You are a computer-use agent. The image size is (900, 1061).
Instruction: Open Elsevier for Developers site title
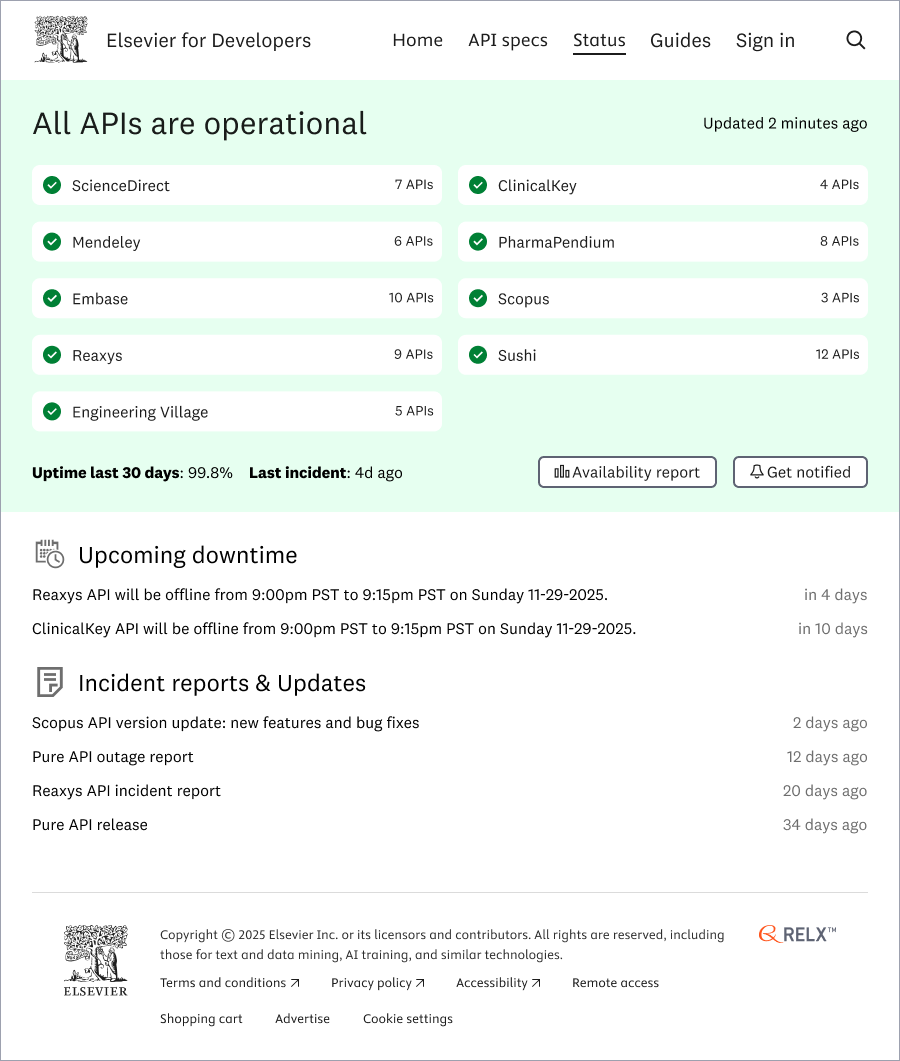(208, 41)
